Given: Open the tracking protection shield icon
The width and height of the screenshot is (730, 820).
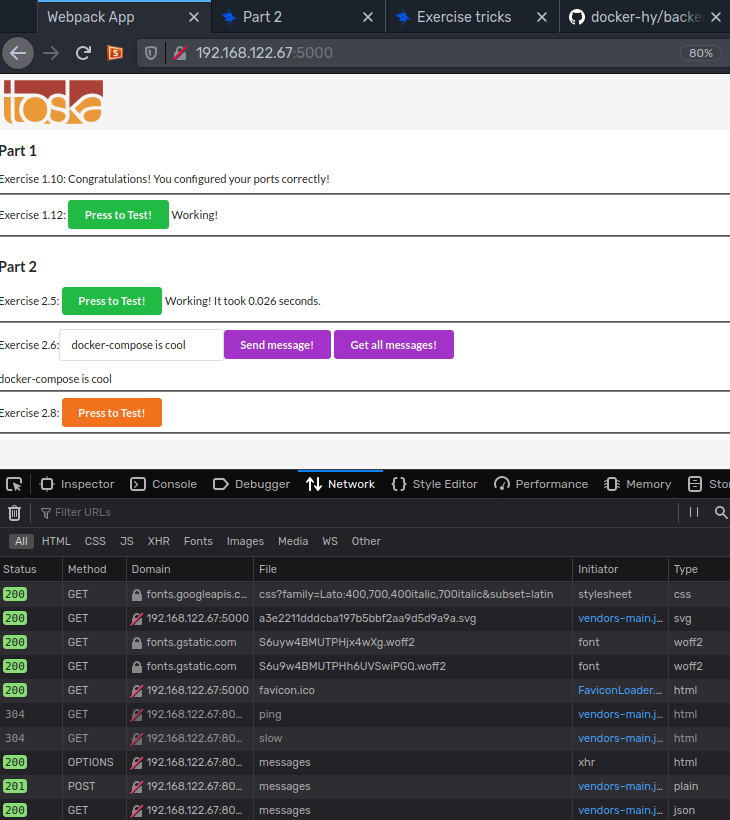Looking at the screenshot, I should click(x=152, y=53).
